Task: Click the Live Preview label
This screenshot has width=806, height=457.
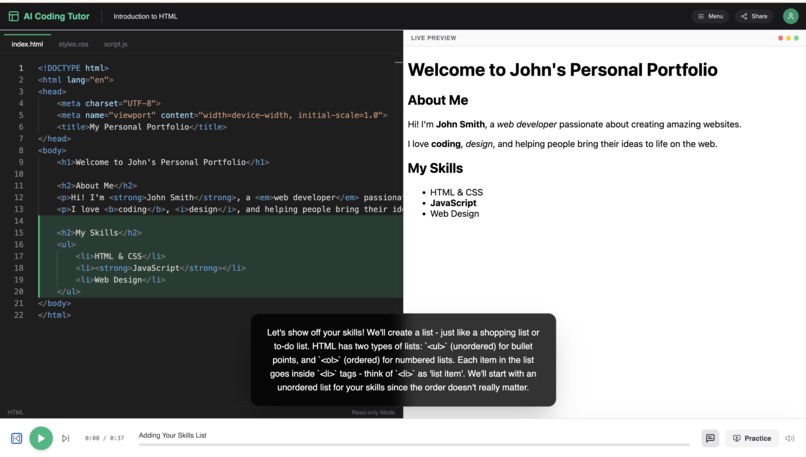Action: tap(433, 38)
